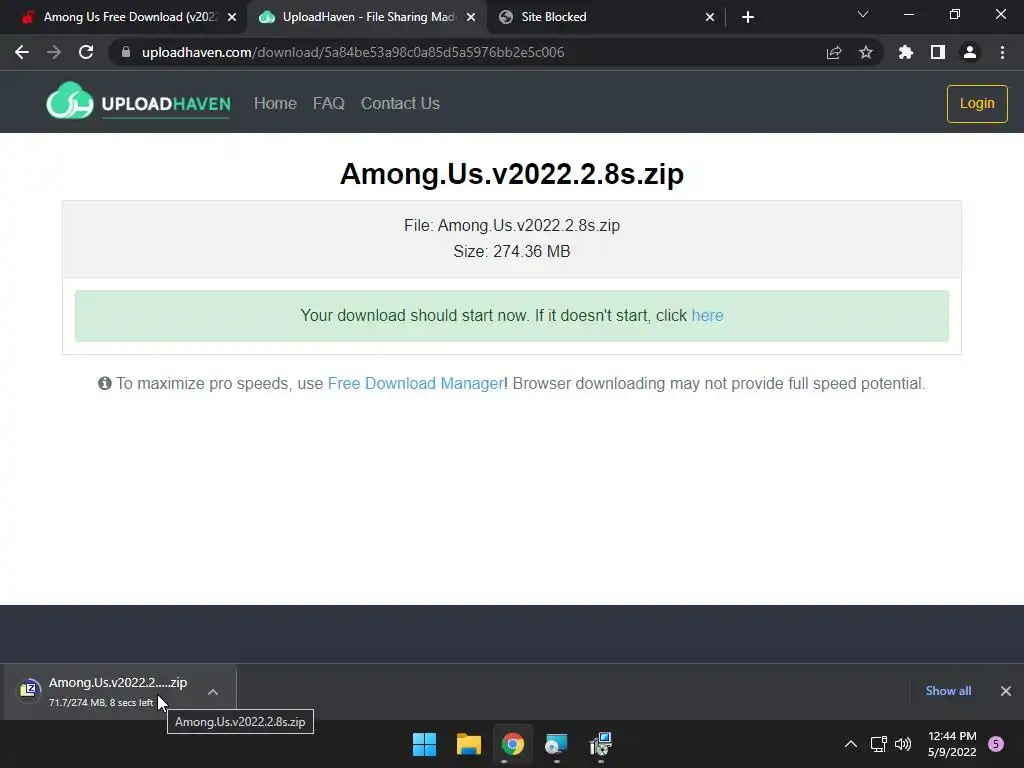
Task: Open the FAQ navigation link
Action: (x=328, y=103)
